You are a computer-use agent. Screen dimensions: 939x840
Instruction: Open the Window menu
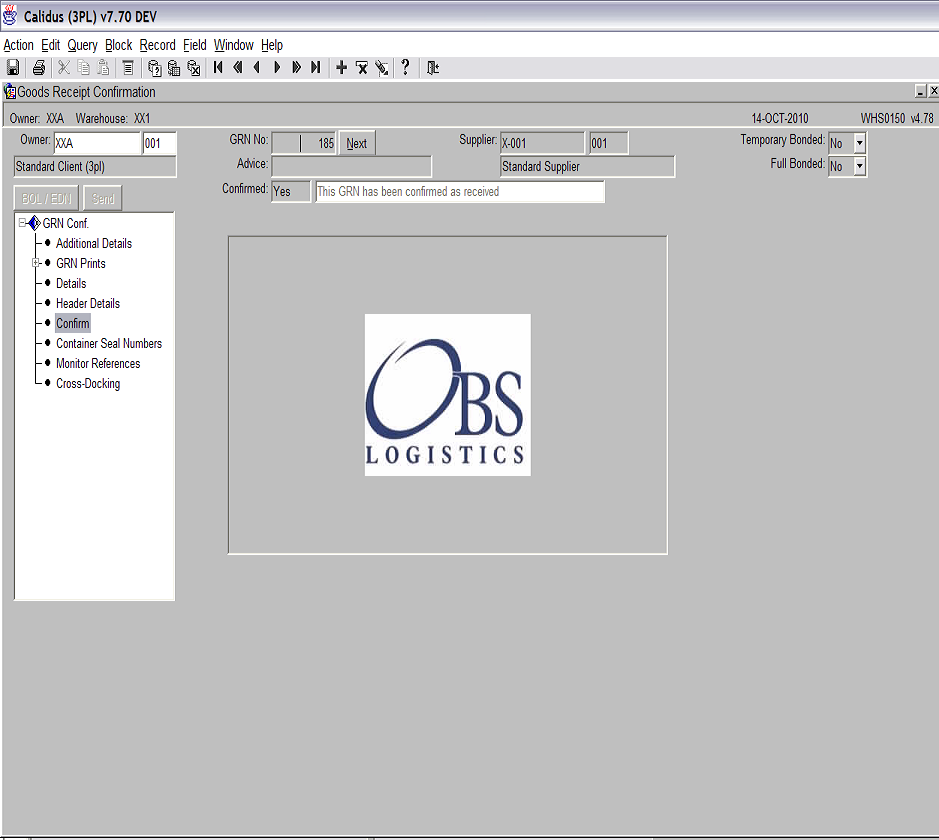234,45
